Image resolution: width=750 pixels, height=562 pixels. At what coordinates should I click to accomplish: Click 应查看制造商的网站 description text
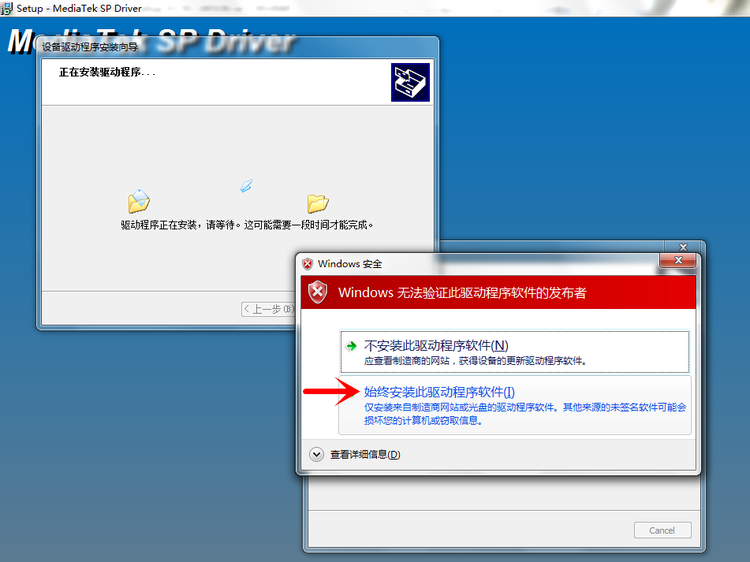[475, 361]
